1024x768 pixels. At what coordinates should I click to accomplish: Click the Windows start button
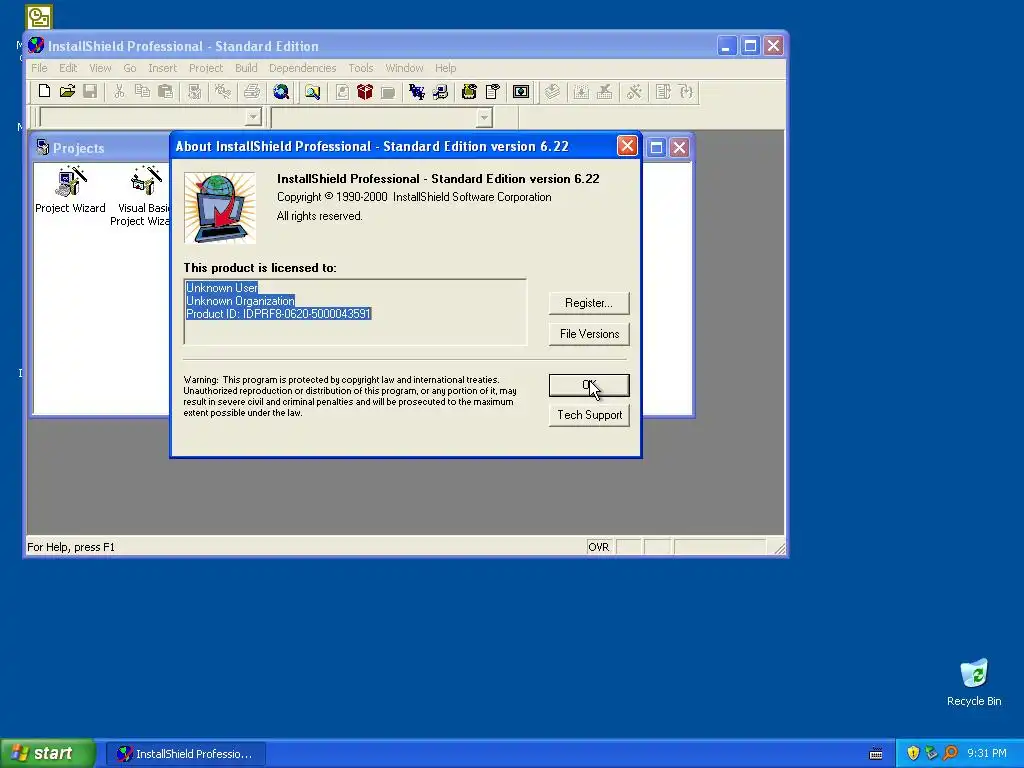48,753
